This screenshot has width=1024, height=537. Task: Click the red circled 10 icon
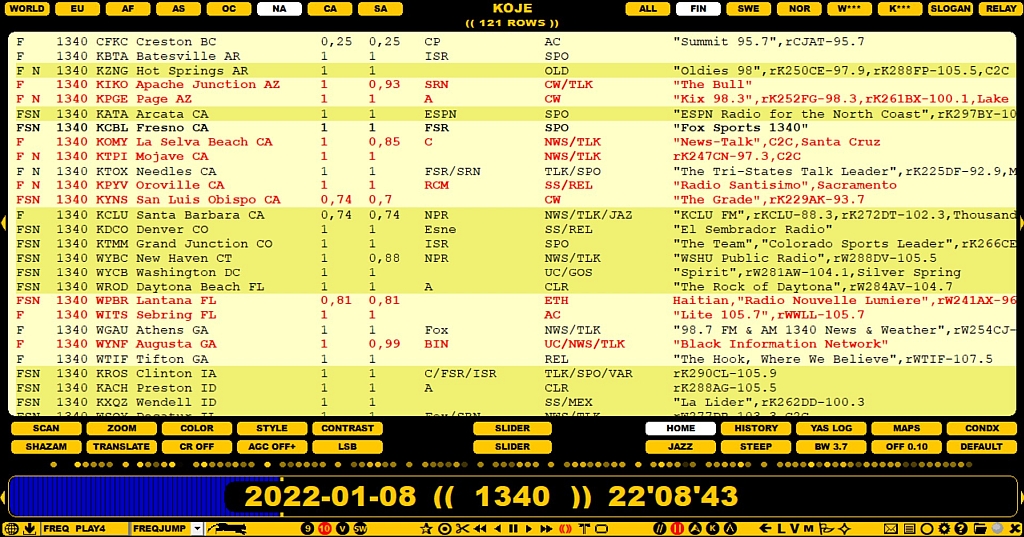[x=324, y=528]
